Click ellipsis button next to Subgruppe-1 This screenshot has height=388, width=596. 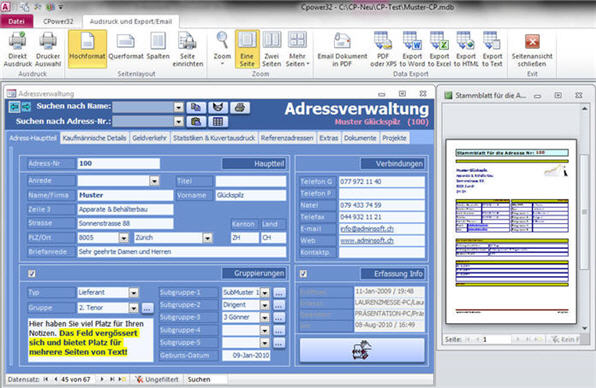point(279,293)
